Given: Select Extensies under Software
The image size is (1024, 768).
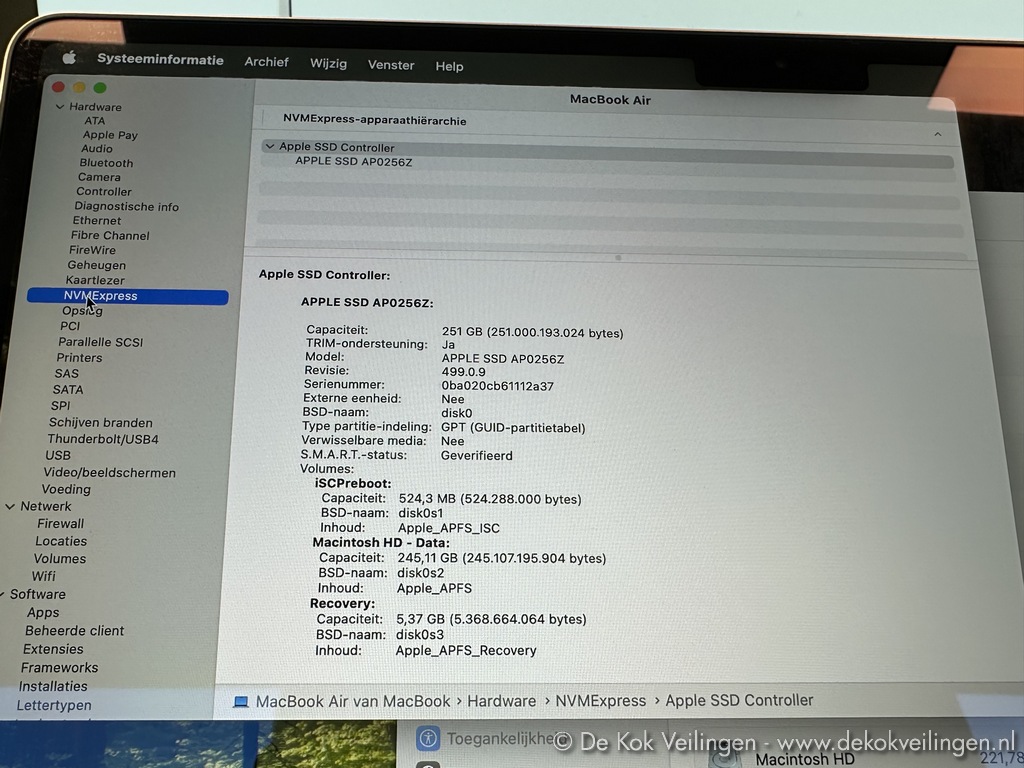Looking at the screenshot, I should tap(53, 649).
